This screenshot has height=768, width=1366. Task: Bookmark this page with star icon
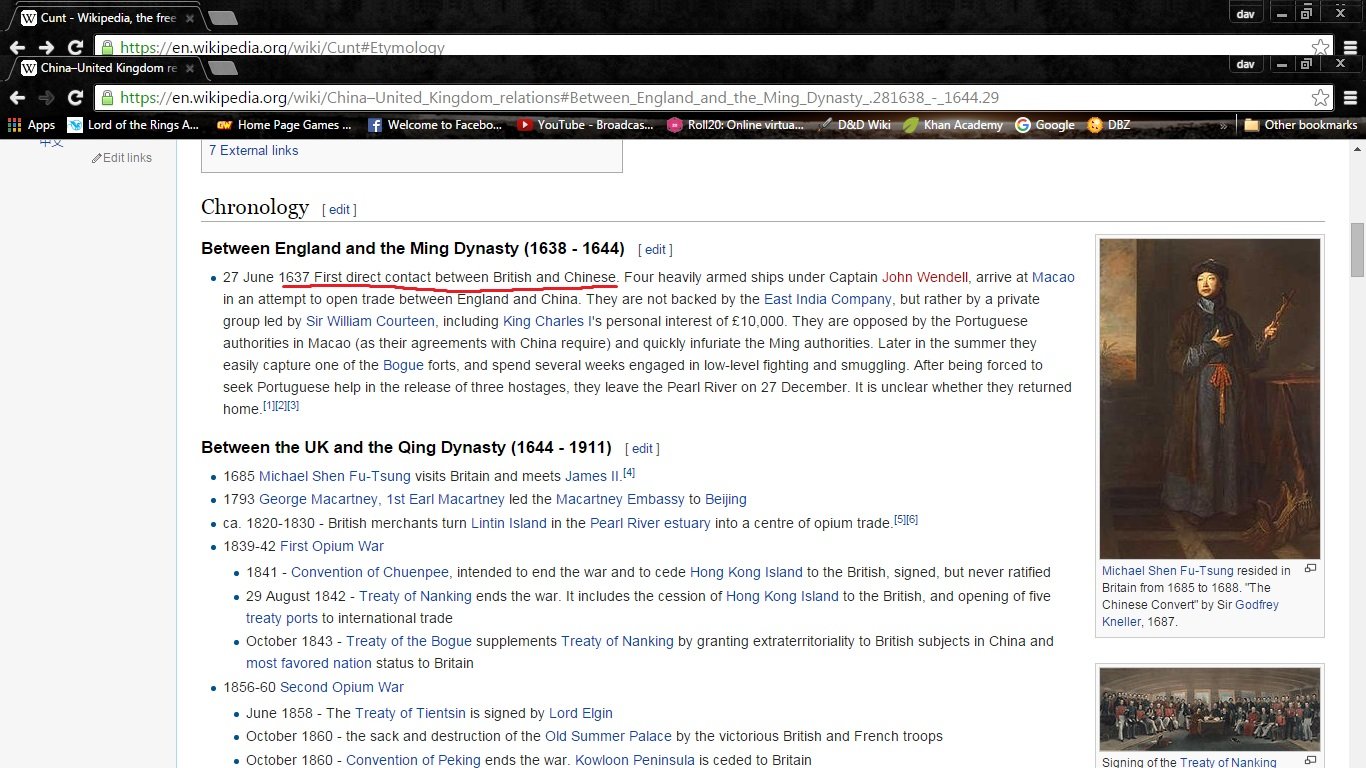(x=1321, y=98)
